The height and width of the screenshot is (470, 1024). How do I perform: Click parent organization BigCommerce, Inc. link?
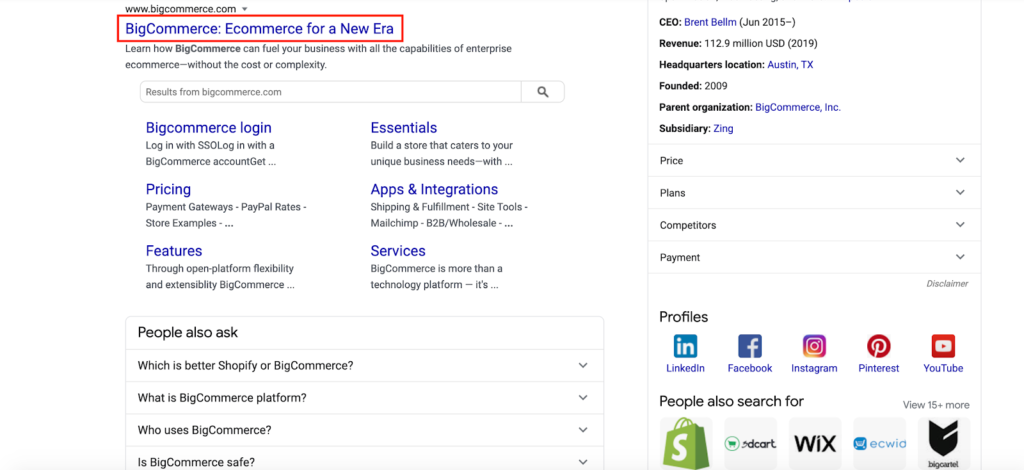798,107
